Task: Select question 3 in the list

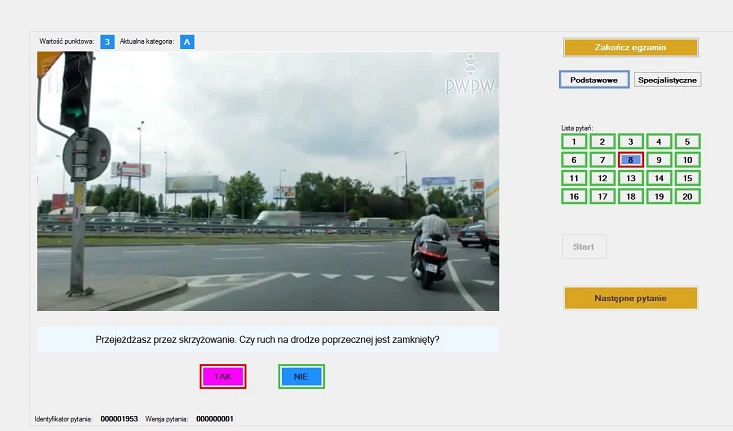Action: pyautogui.click(x=631, y=142)
